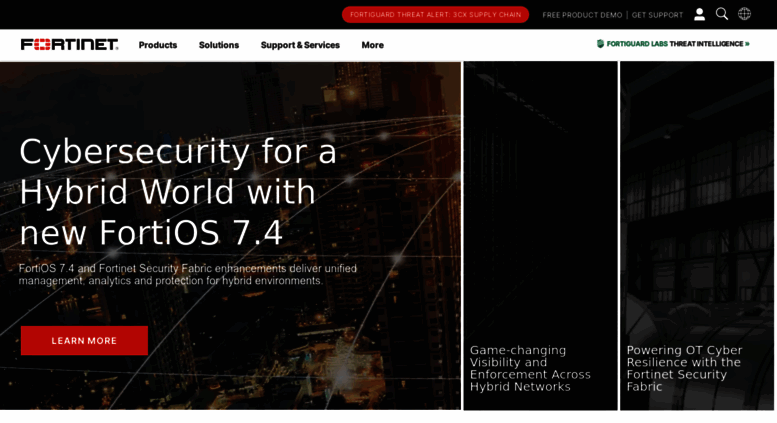Click the Get Support link
The width and height of the screenshot is (777, 423).
(x=657, y=15)
